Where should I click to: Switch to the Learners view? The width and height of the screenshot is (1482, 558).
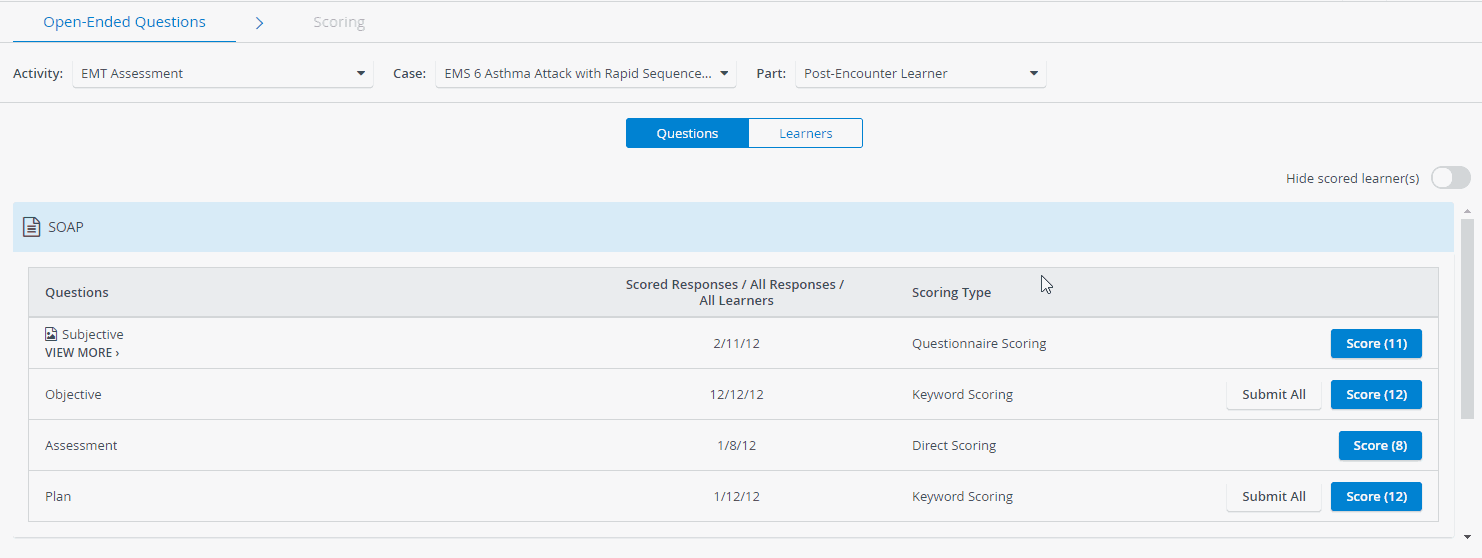(805, 133)
